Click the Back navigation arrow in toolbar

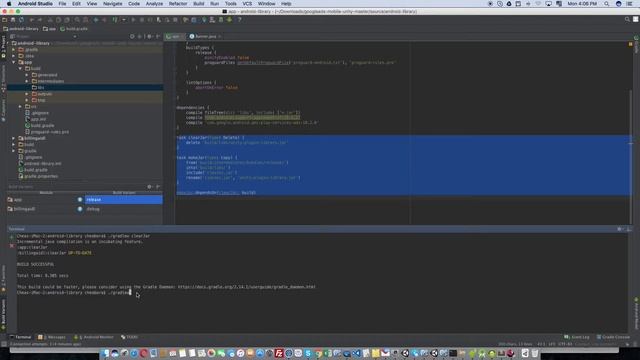coord(96,20)
